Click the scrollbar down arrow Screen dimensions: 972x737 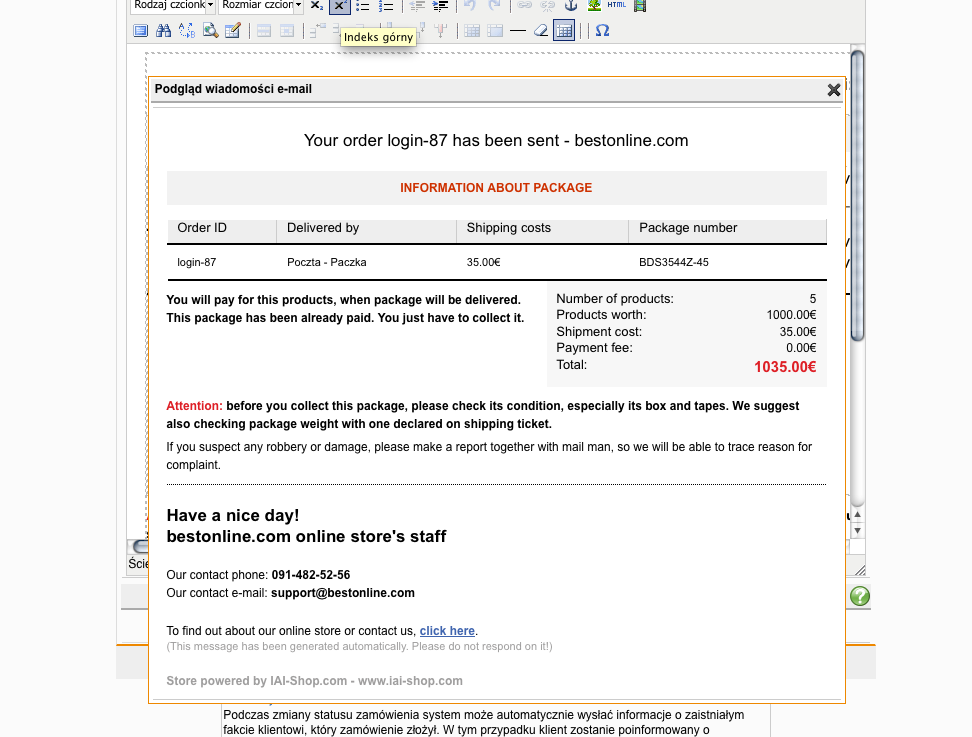click(x=857, y=531)
